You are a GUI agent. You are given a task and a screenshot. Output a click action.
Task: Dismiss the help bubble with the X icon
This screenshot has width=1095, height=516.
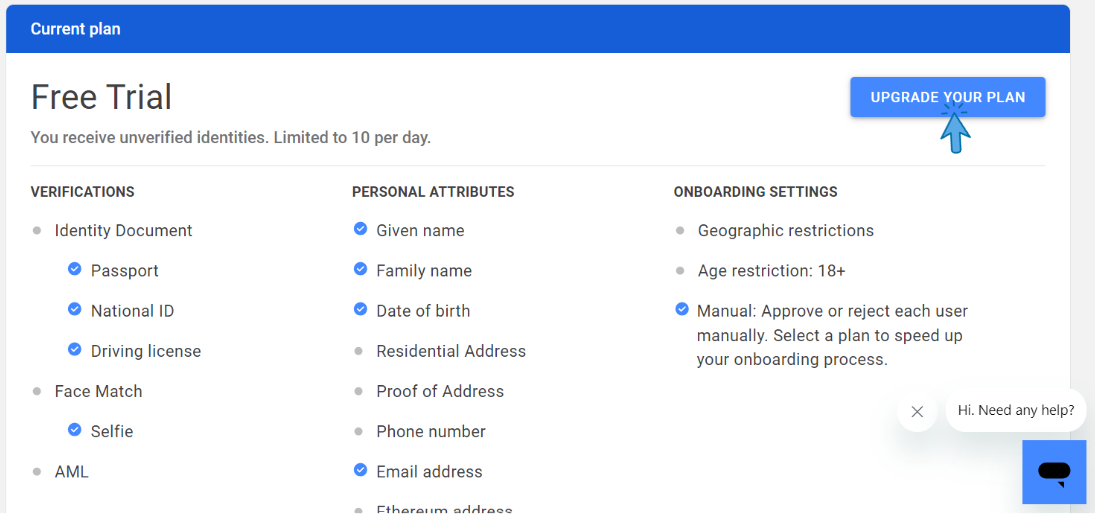pyautogui.click(x=917, y=412)
